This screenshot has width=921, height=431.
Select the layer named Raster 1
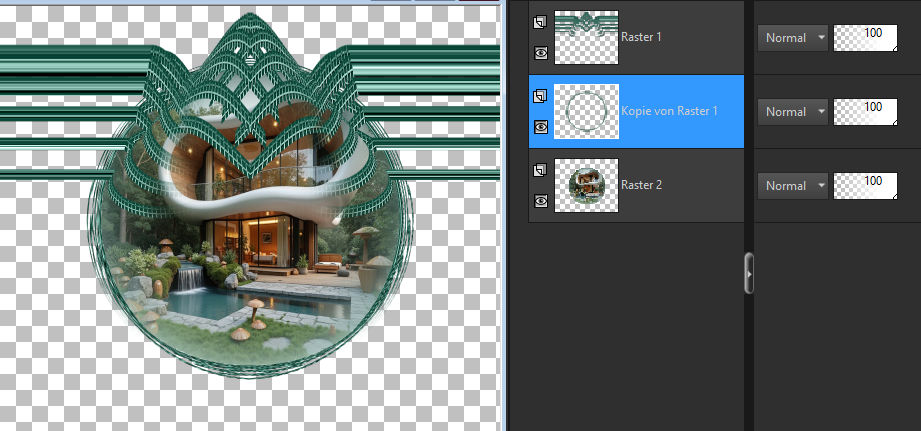[x=642, y=37]
